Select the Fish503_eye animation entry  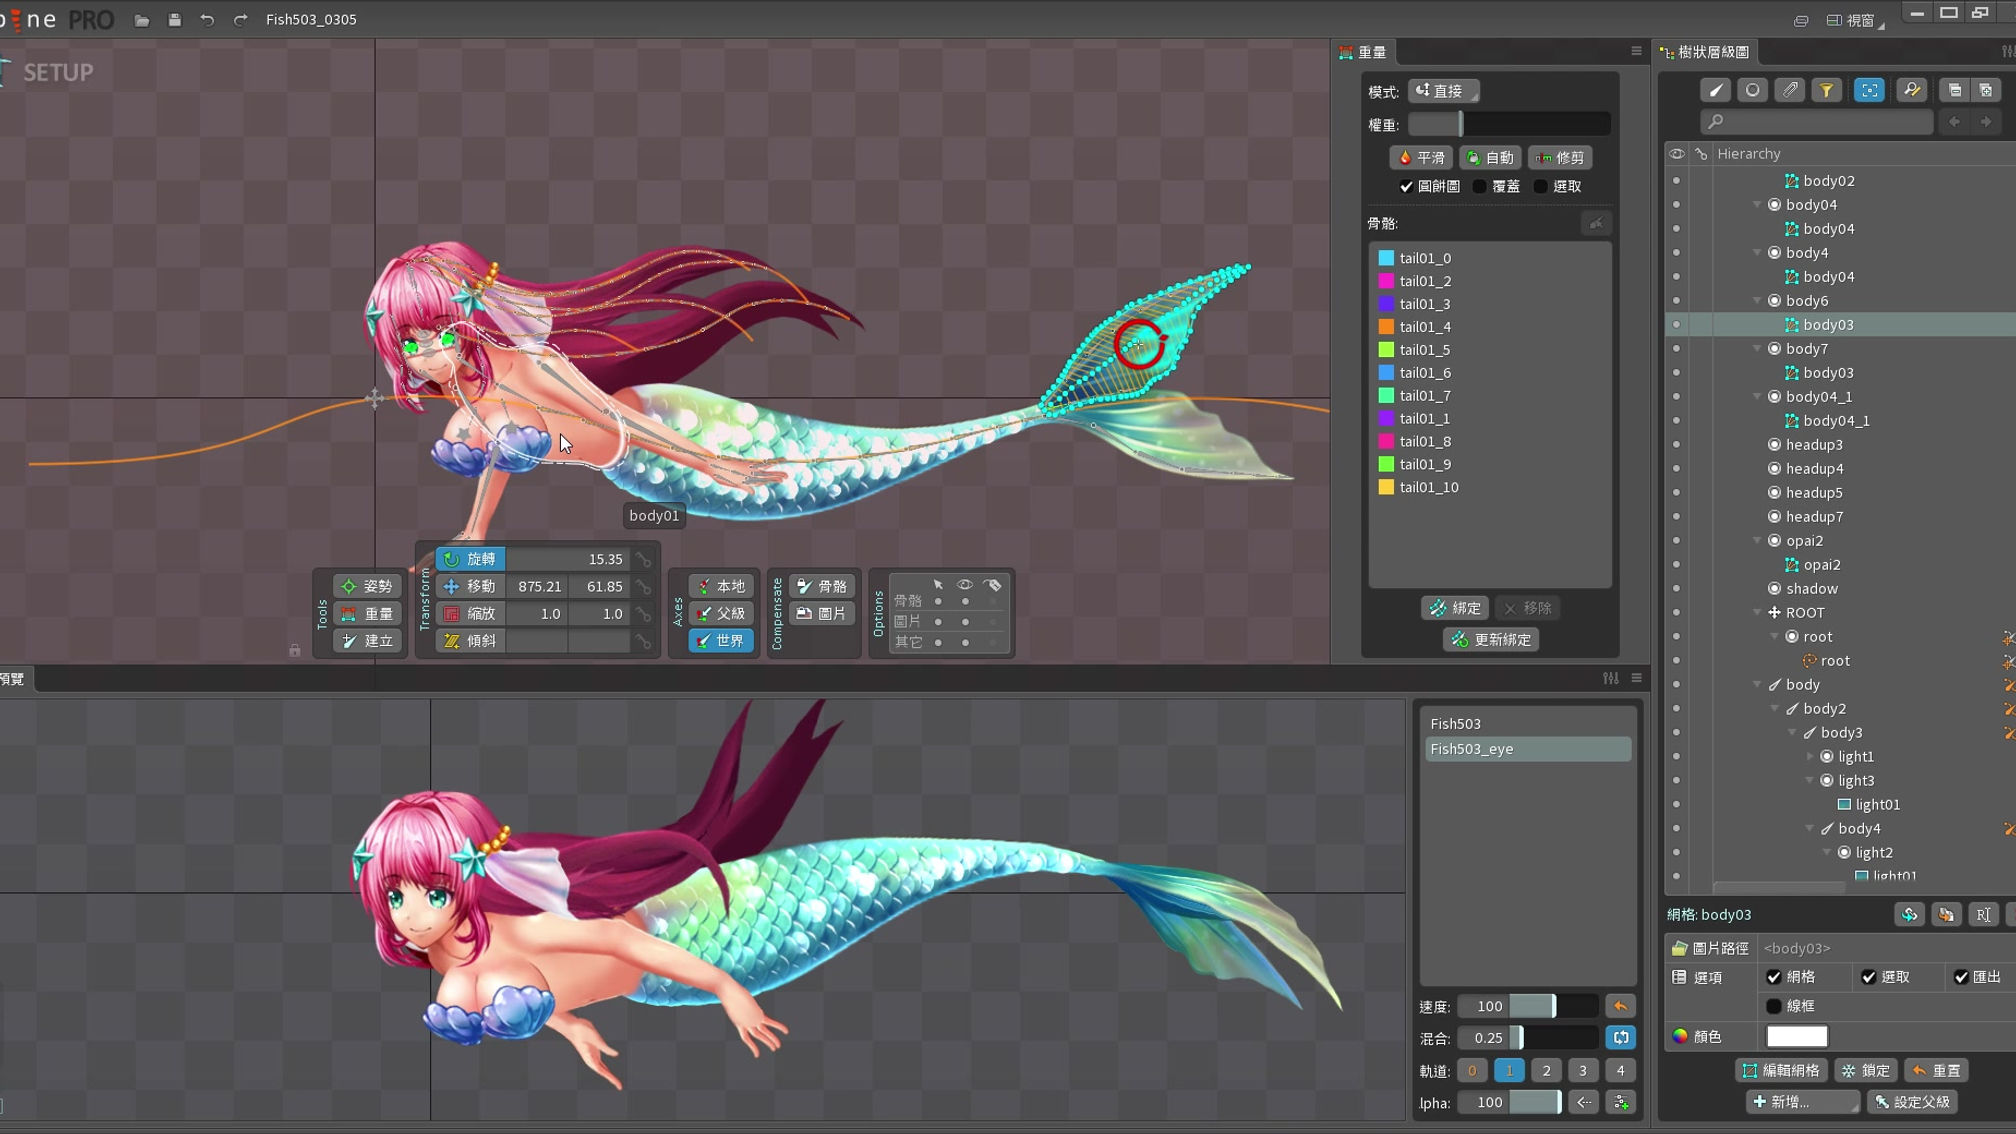[x=1527, y=749]
